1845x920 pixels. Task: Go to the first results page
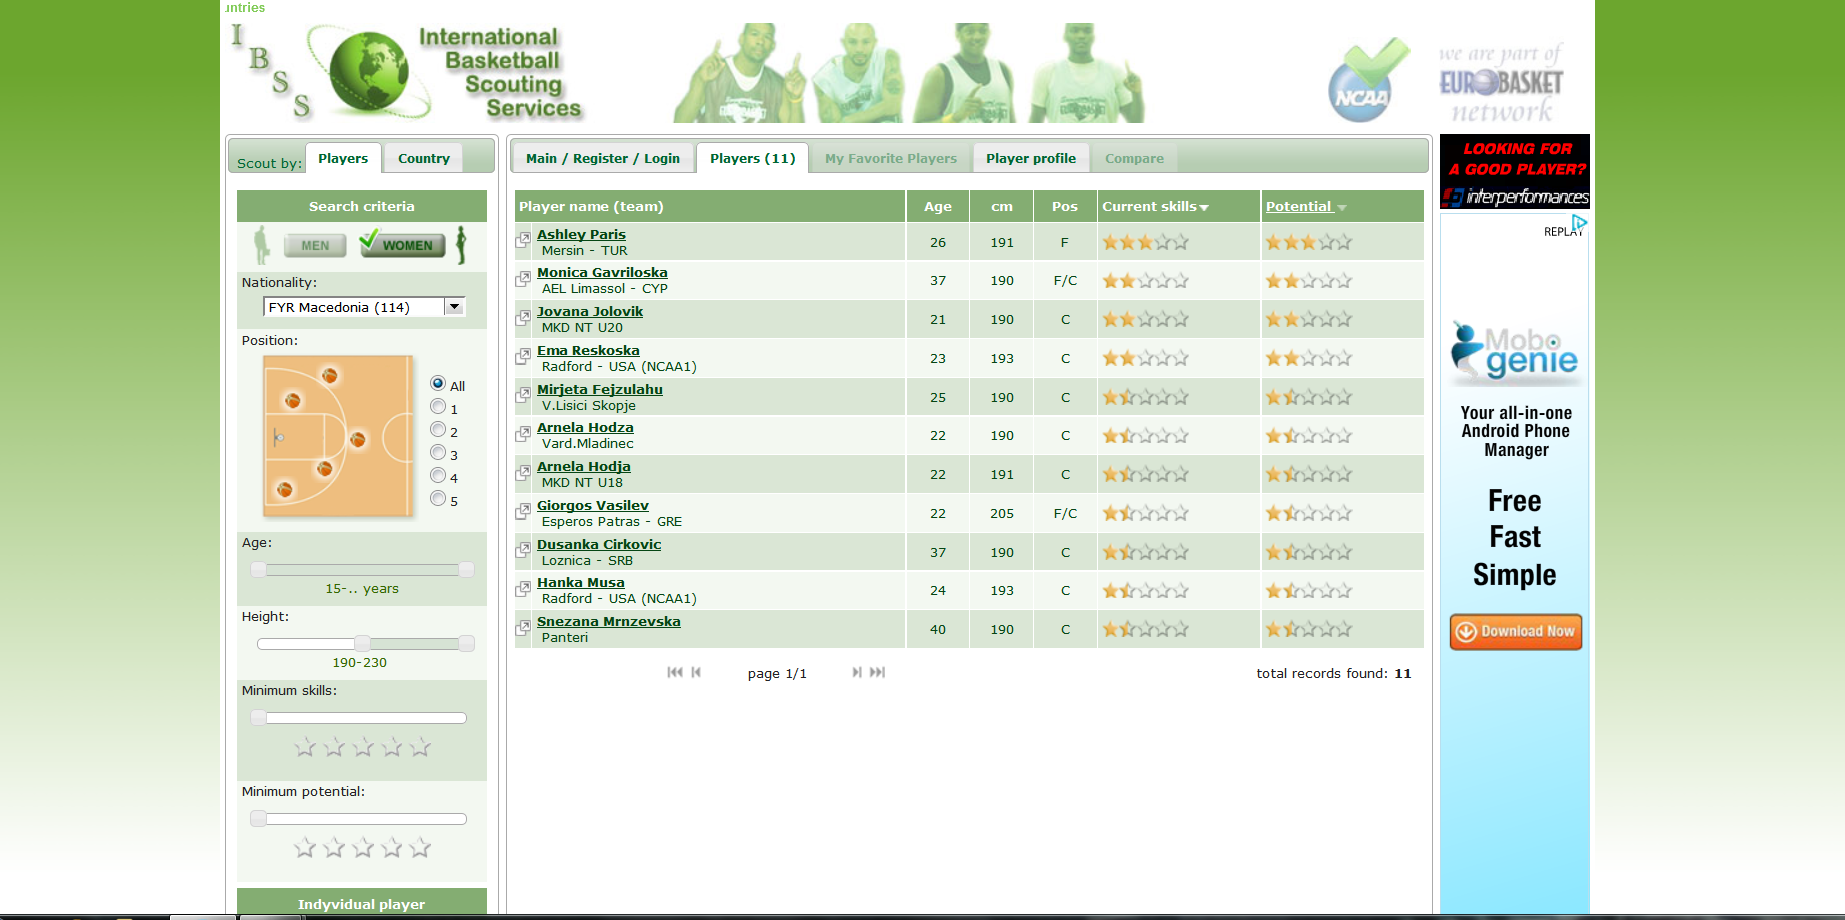coord(675,673)
